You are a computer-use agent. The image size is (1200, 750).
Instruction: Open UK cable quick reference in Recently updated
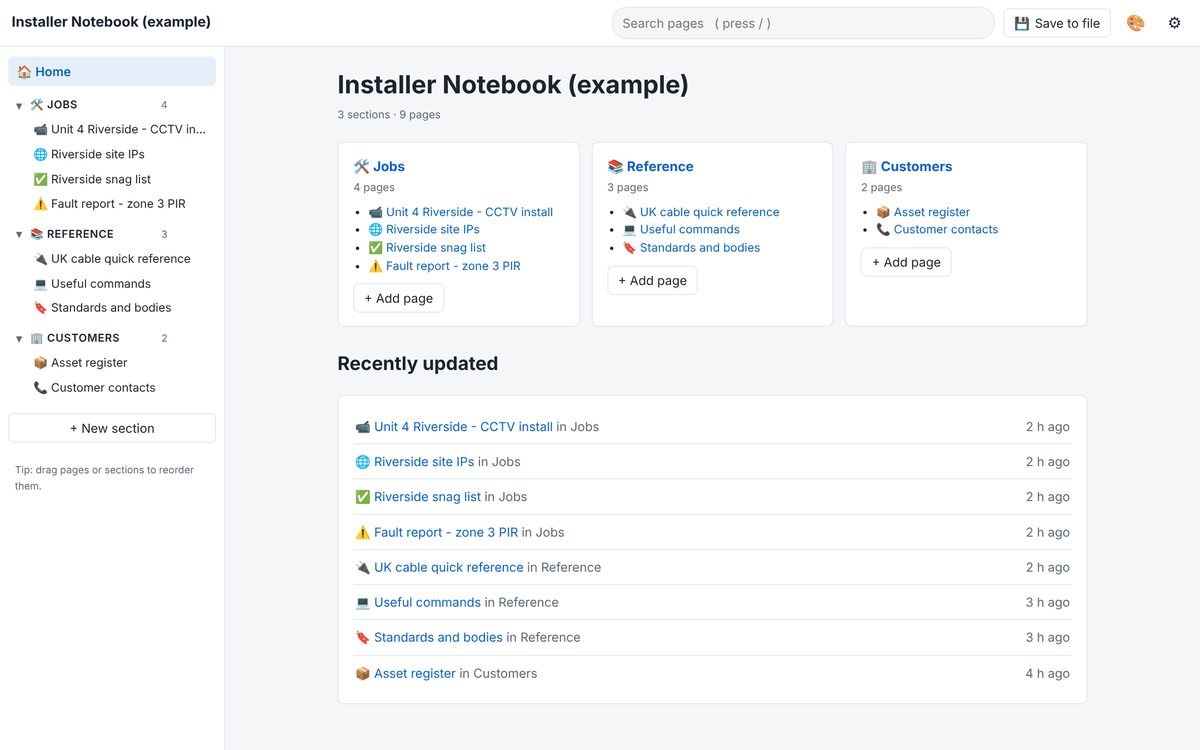click(439, 568)
